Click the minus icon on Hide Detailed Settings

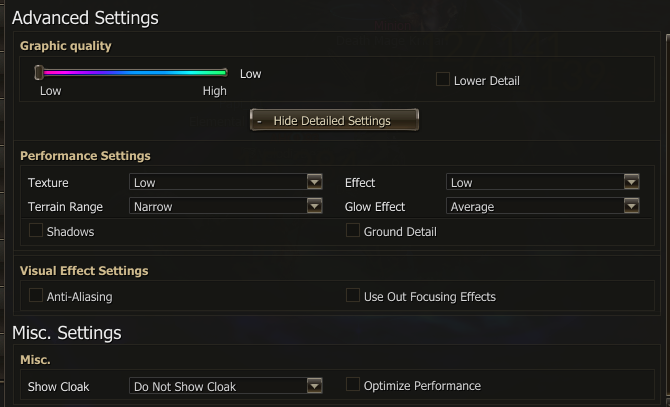260,121
